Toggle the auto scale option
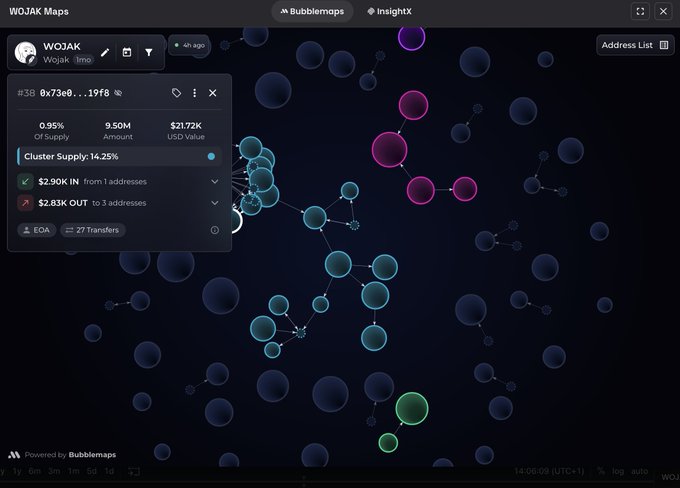Screen dimensions: 680x488 (x=639, y=471)
